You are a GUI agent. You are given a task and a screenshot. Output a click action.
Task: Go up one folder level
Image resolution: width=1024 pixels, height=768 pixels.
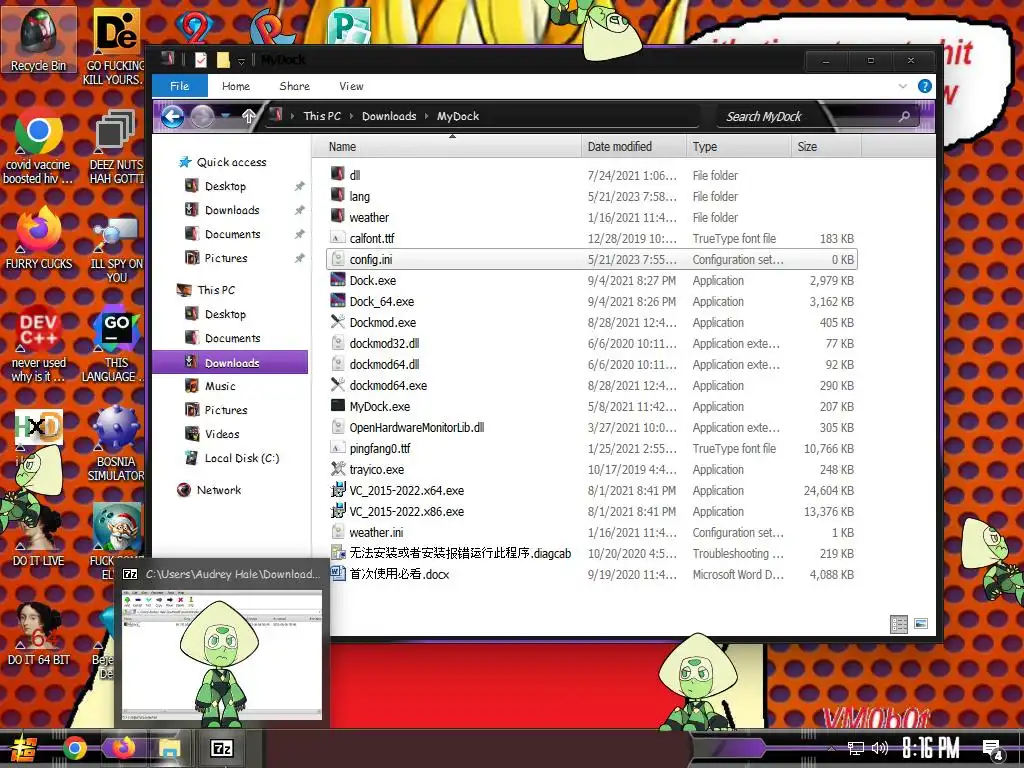coord(248,117)
